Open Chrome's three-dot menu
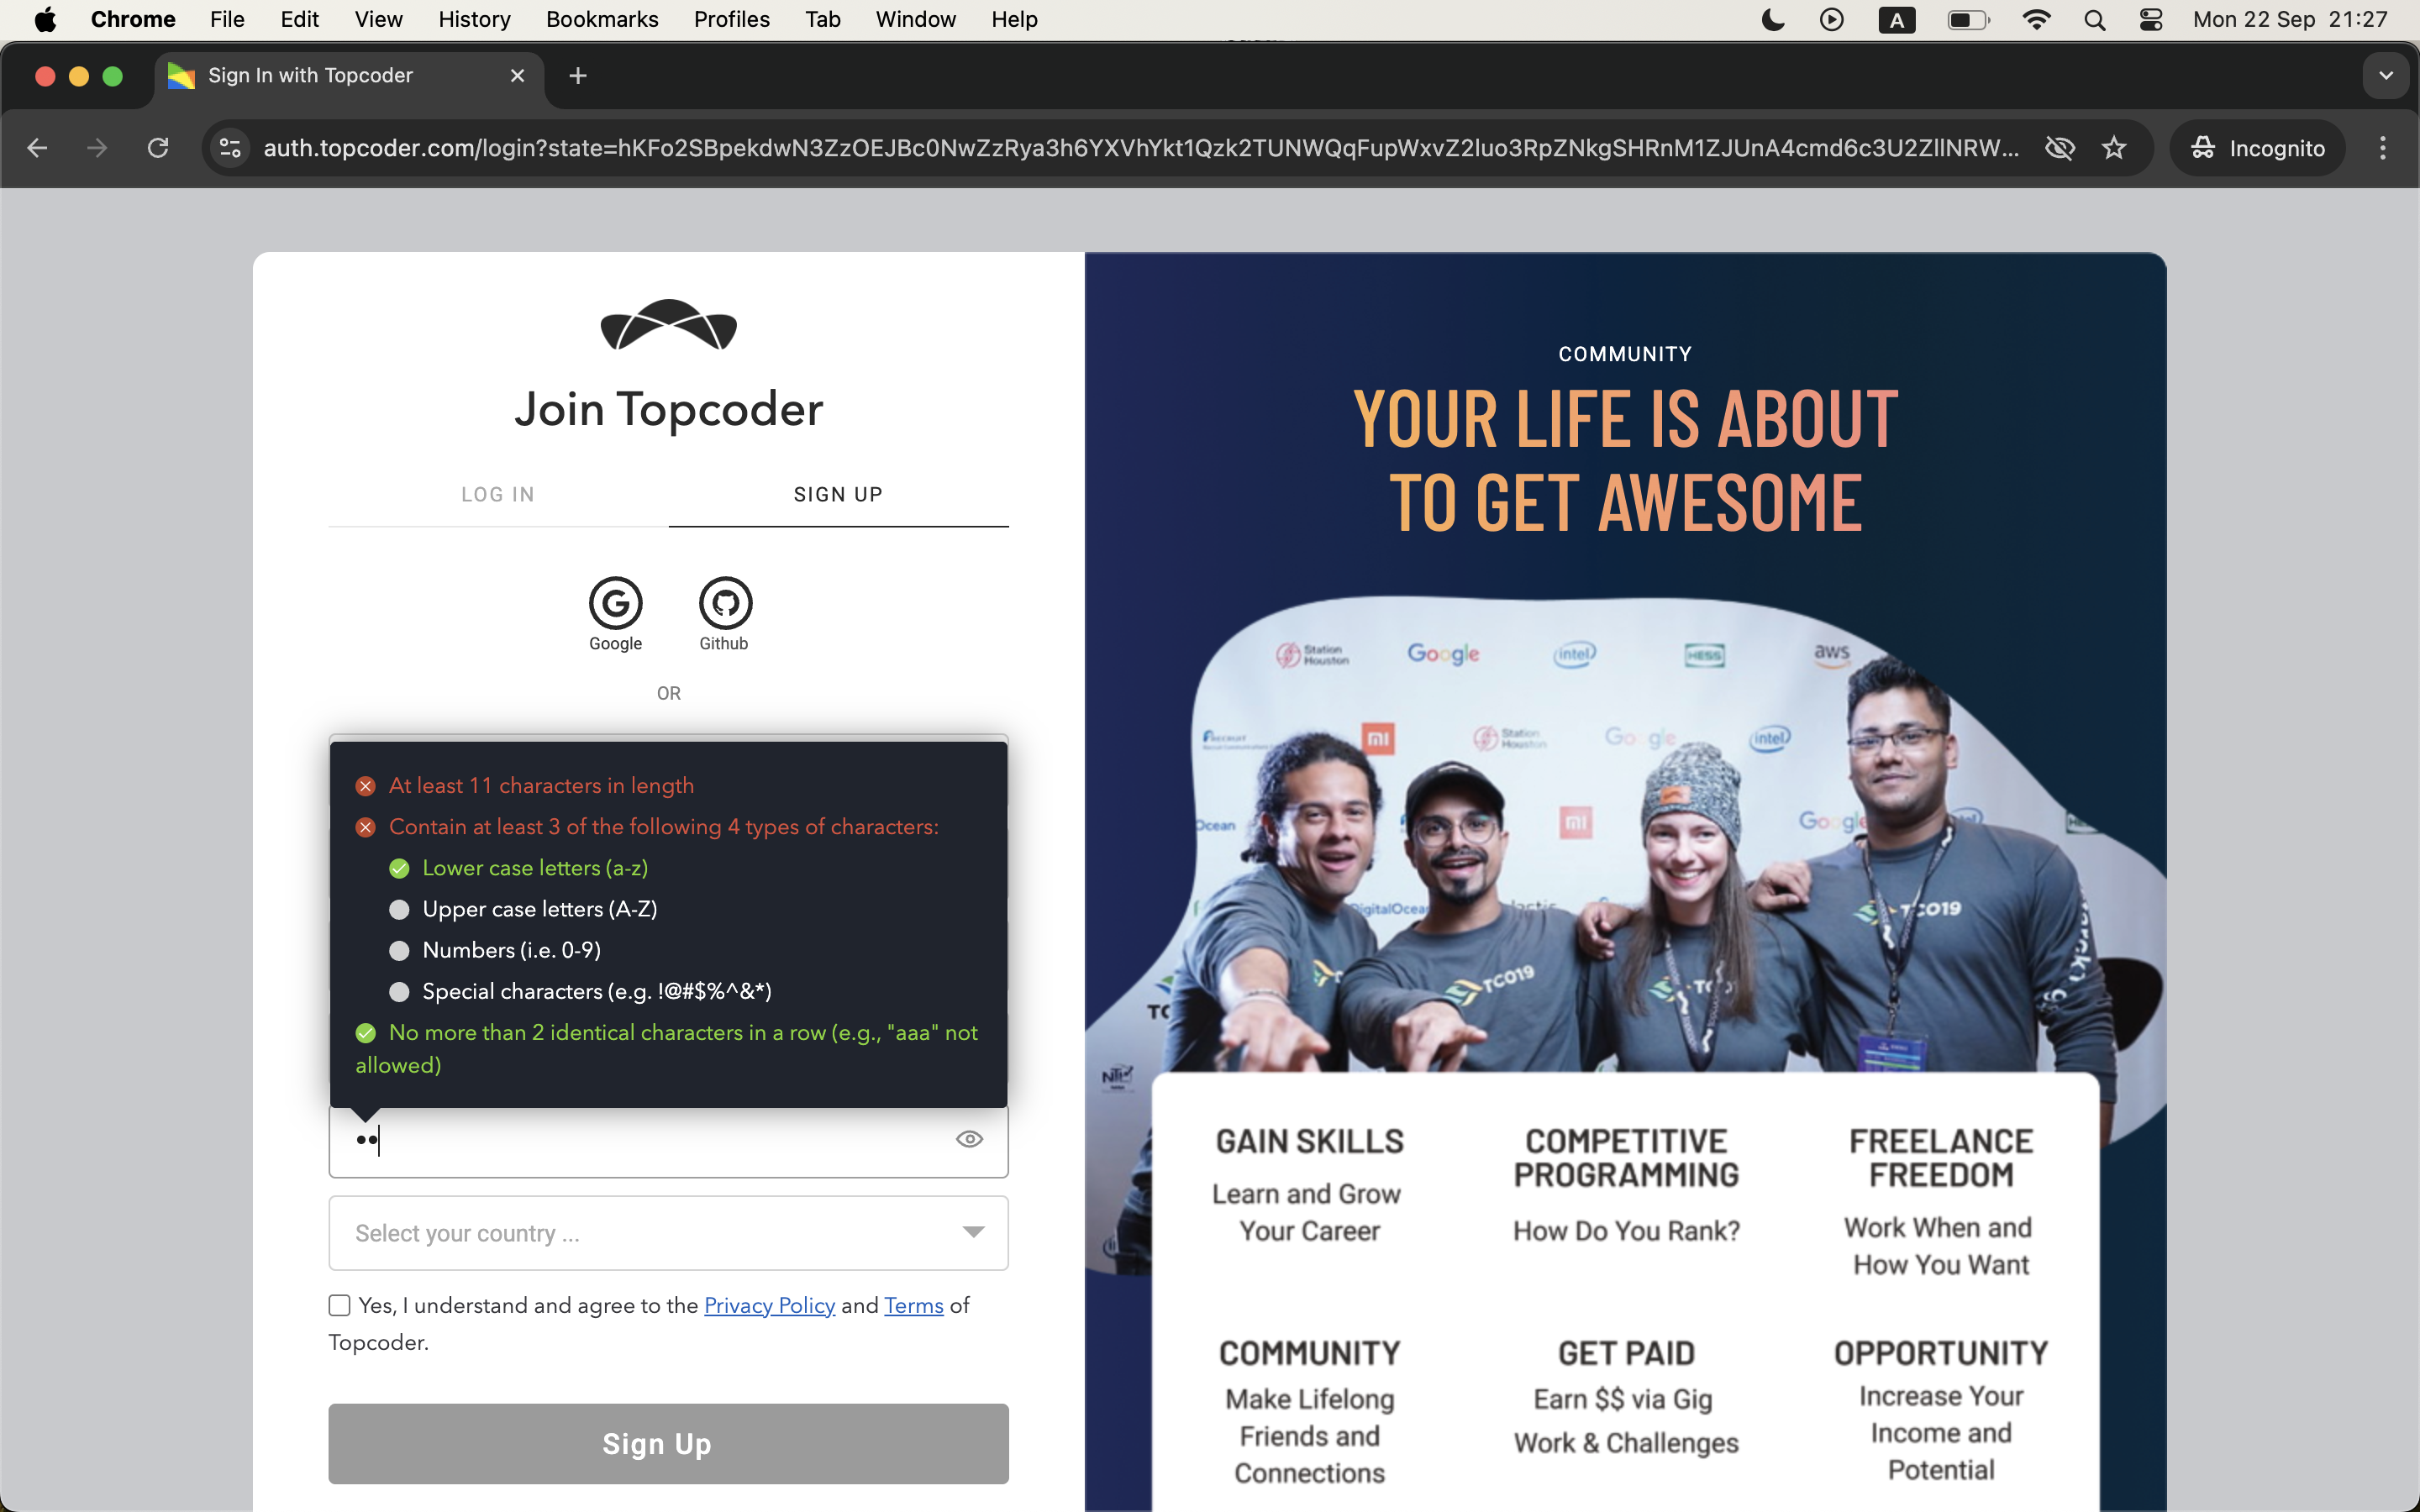 coord(2382,148)
